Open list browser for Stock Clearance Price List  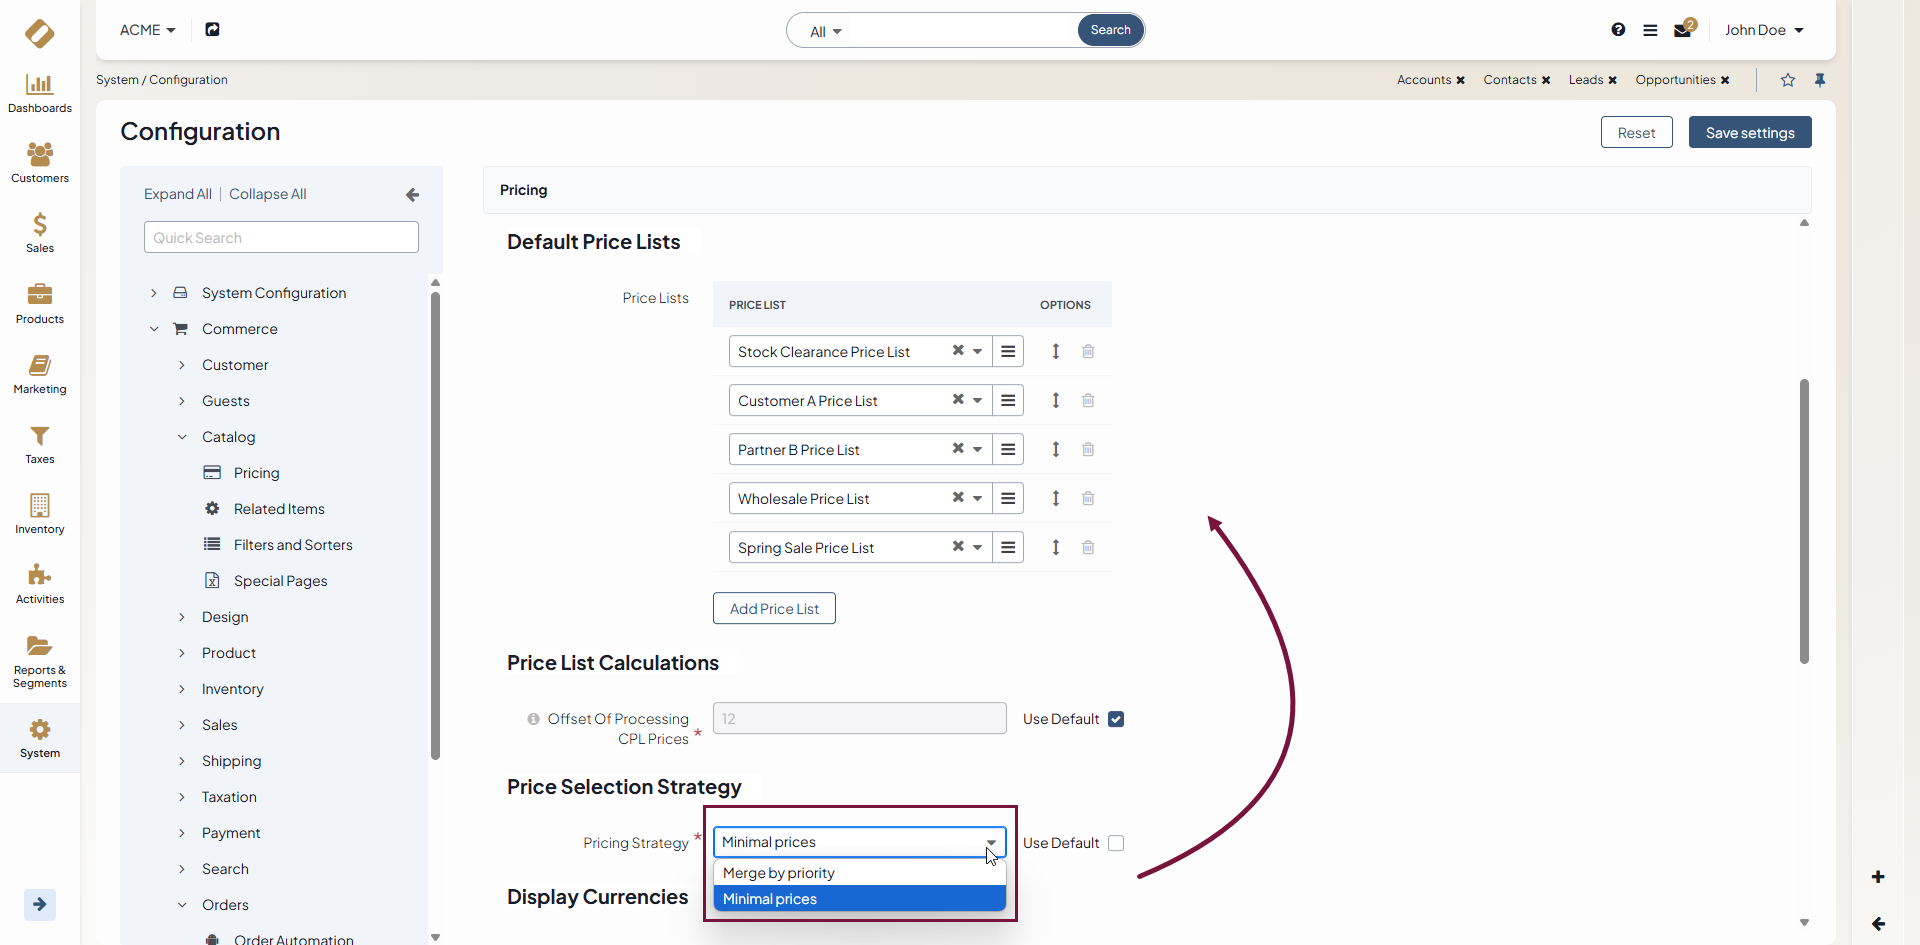[1008, 351]
